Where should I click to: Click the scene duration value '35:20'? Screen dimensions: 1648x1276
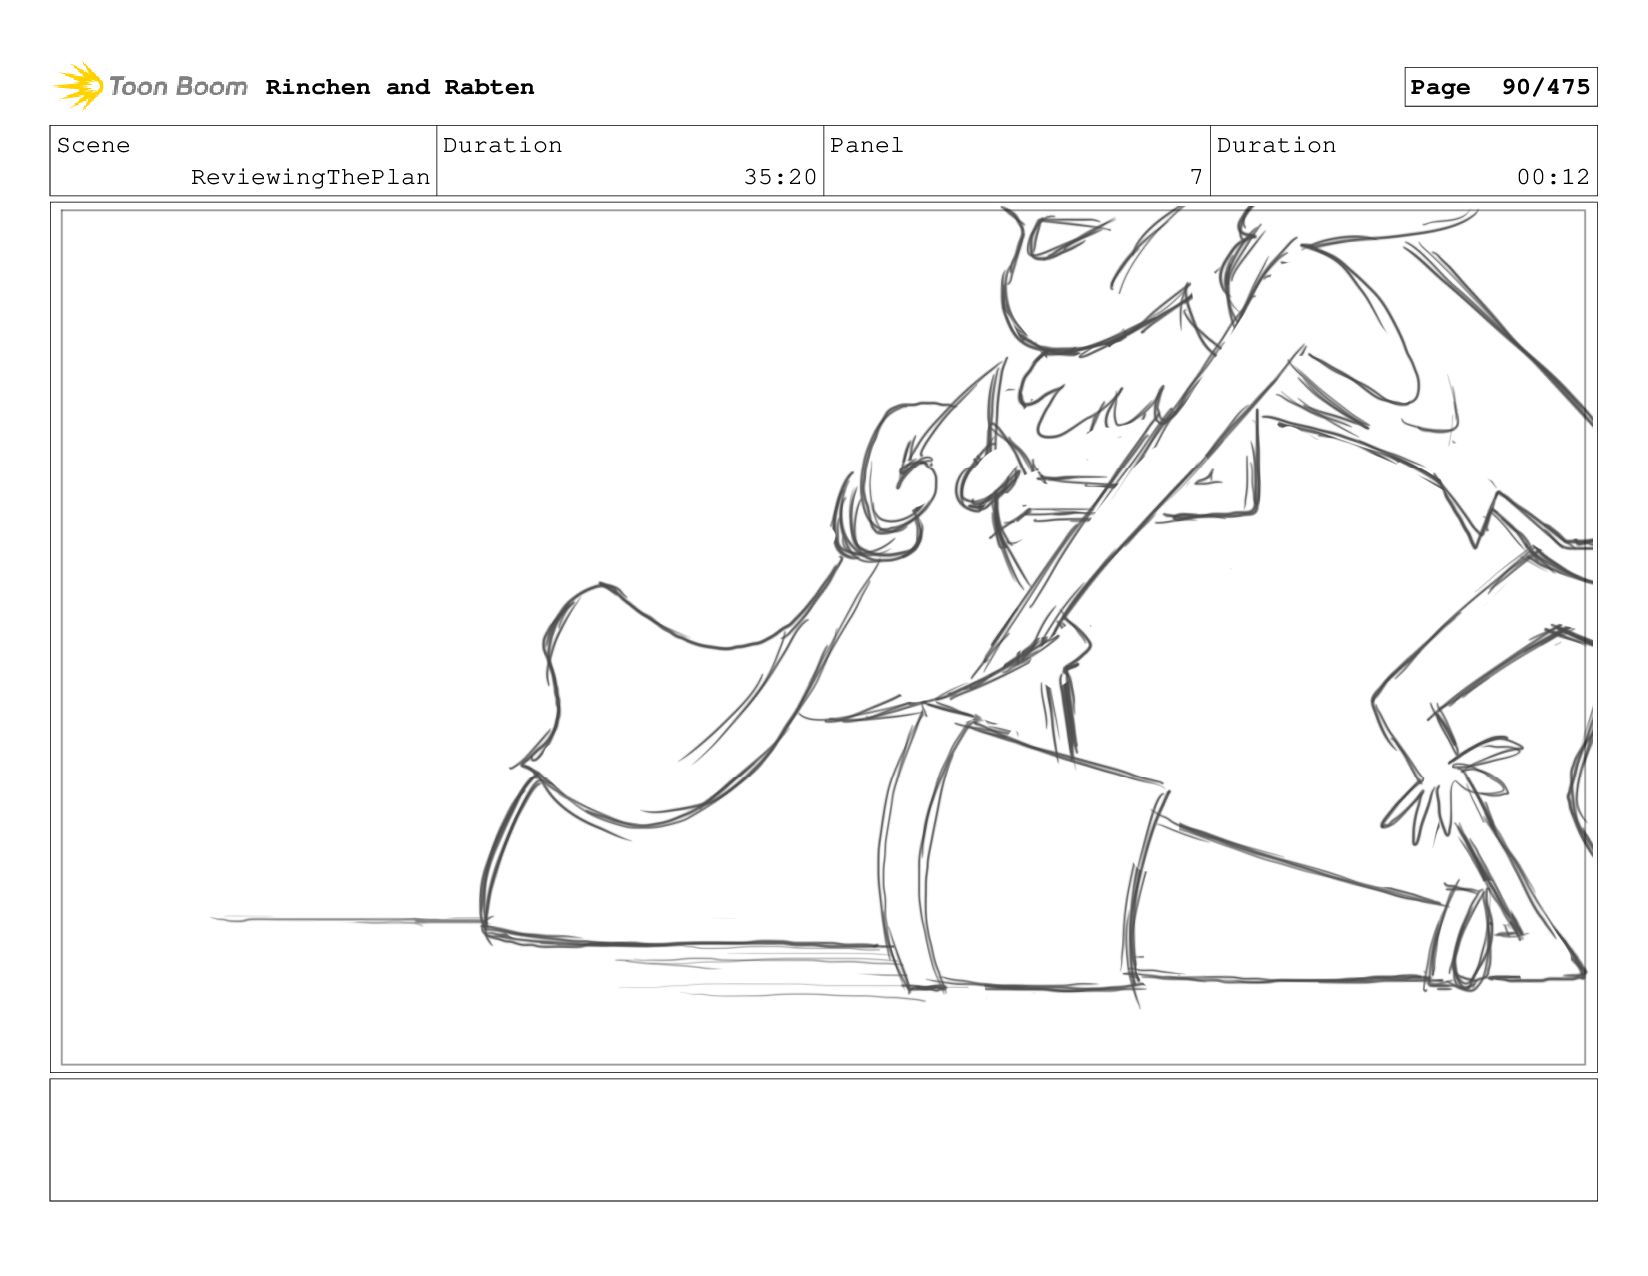click(x=780, y=177)
